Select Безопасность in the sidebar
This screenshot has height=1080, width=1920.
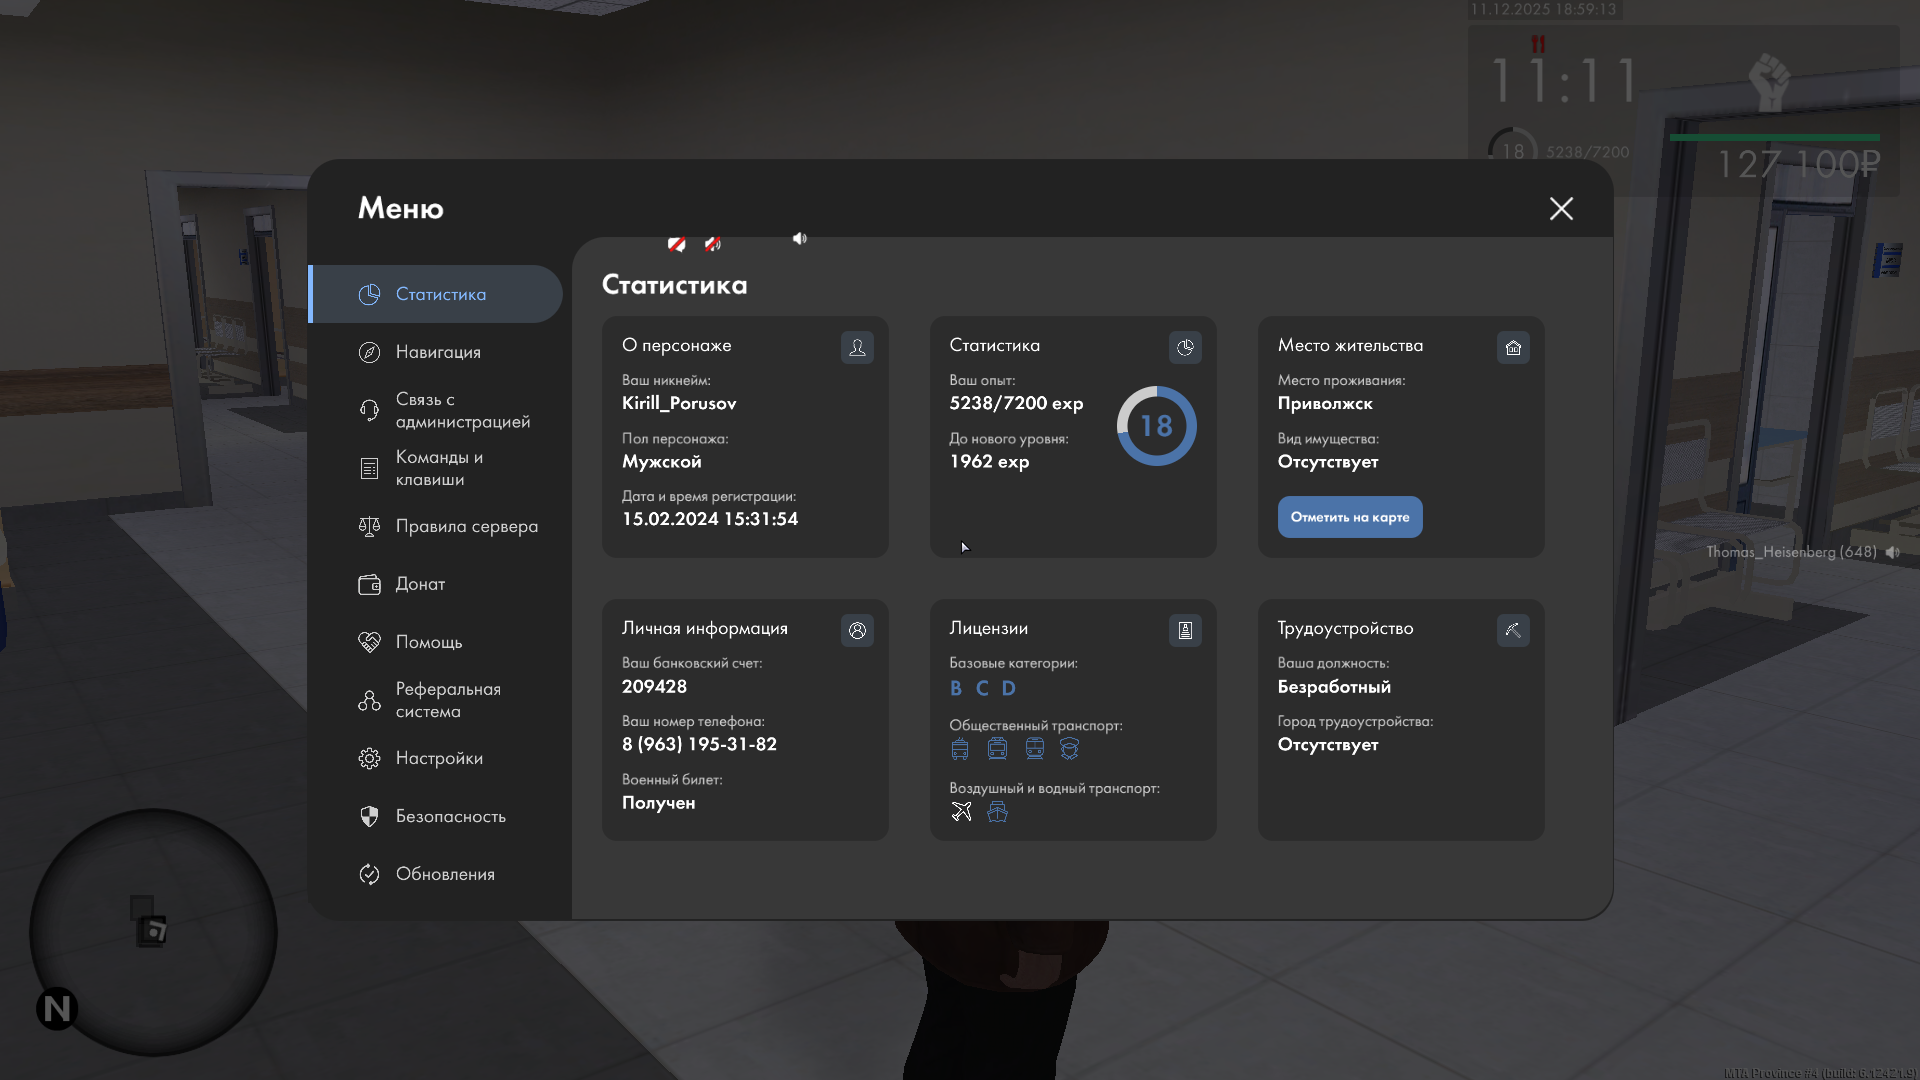pyautogui.click(x=450, y=816)
